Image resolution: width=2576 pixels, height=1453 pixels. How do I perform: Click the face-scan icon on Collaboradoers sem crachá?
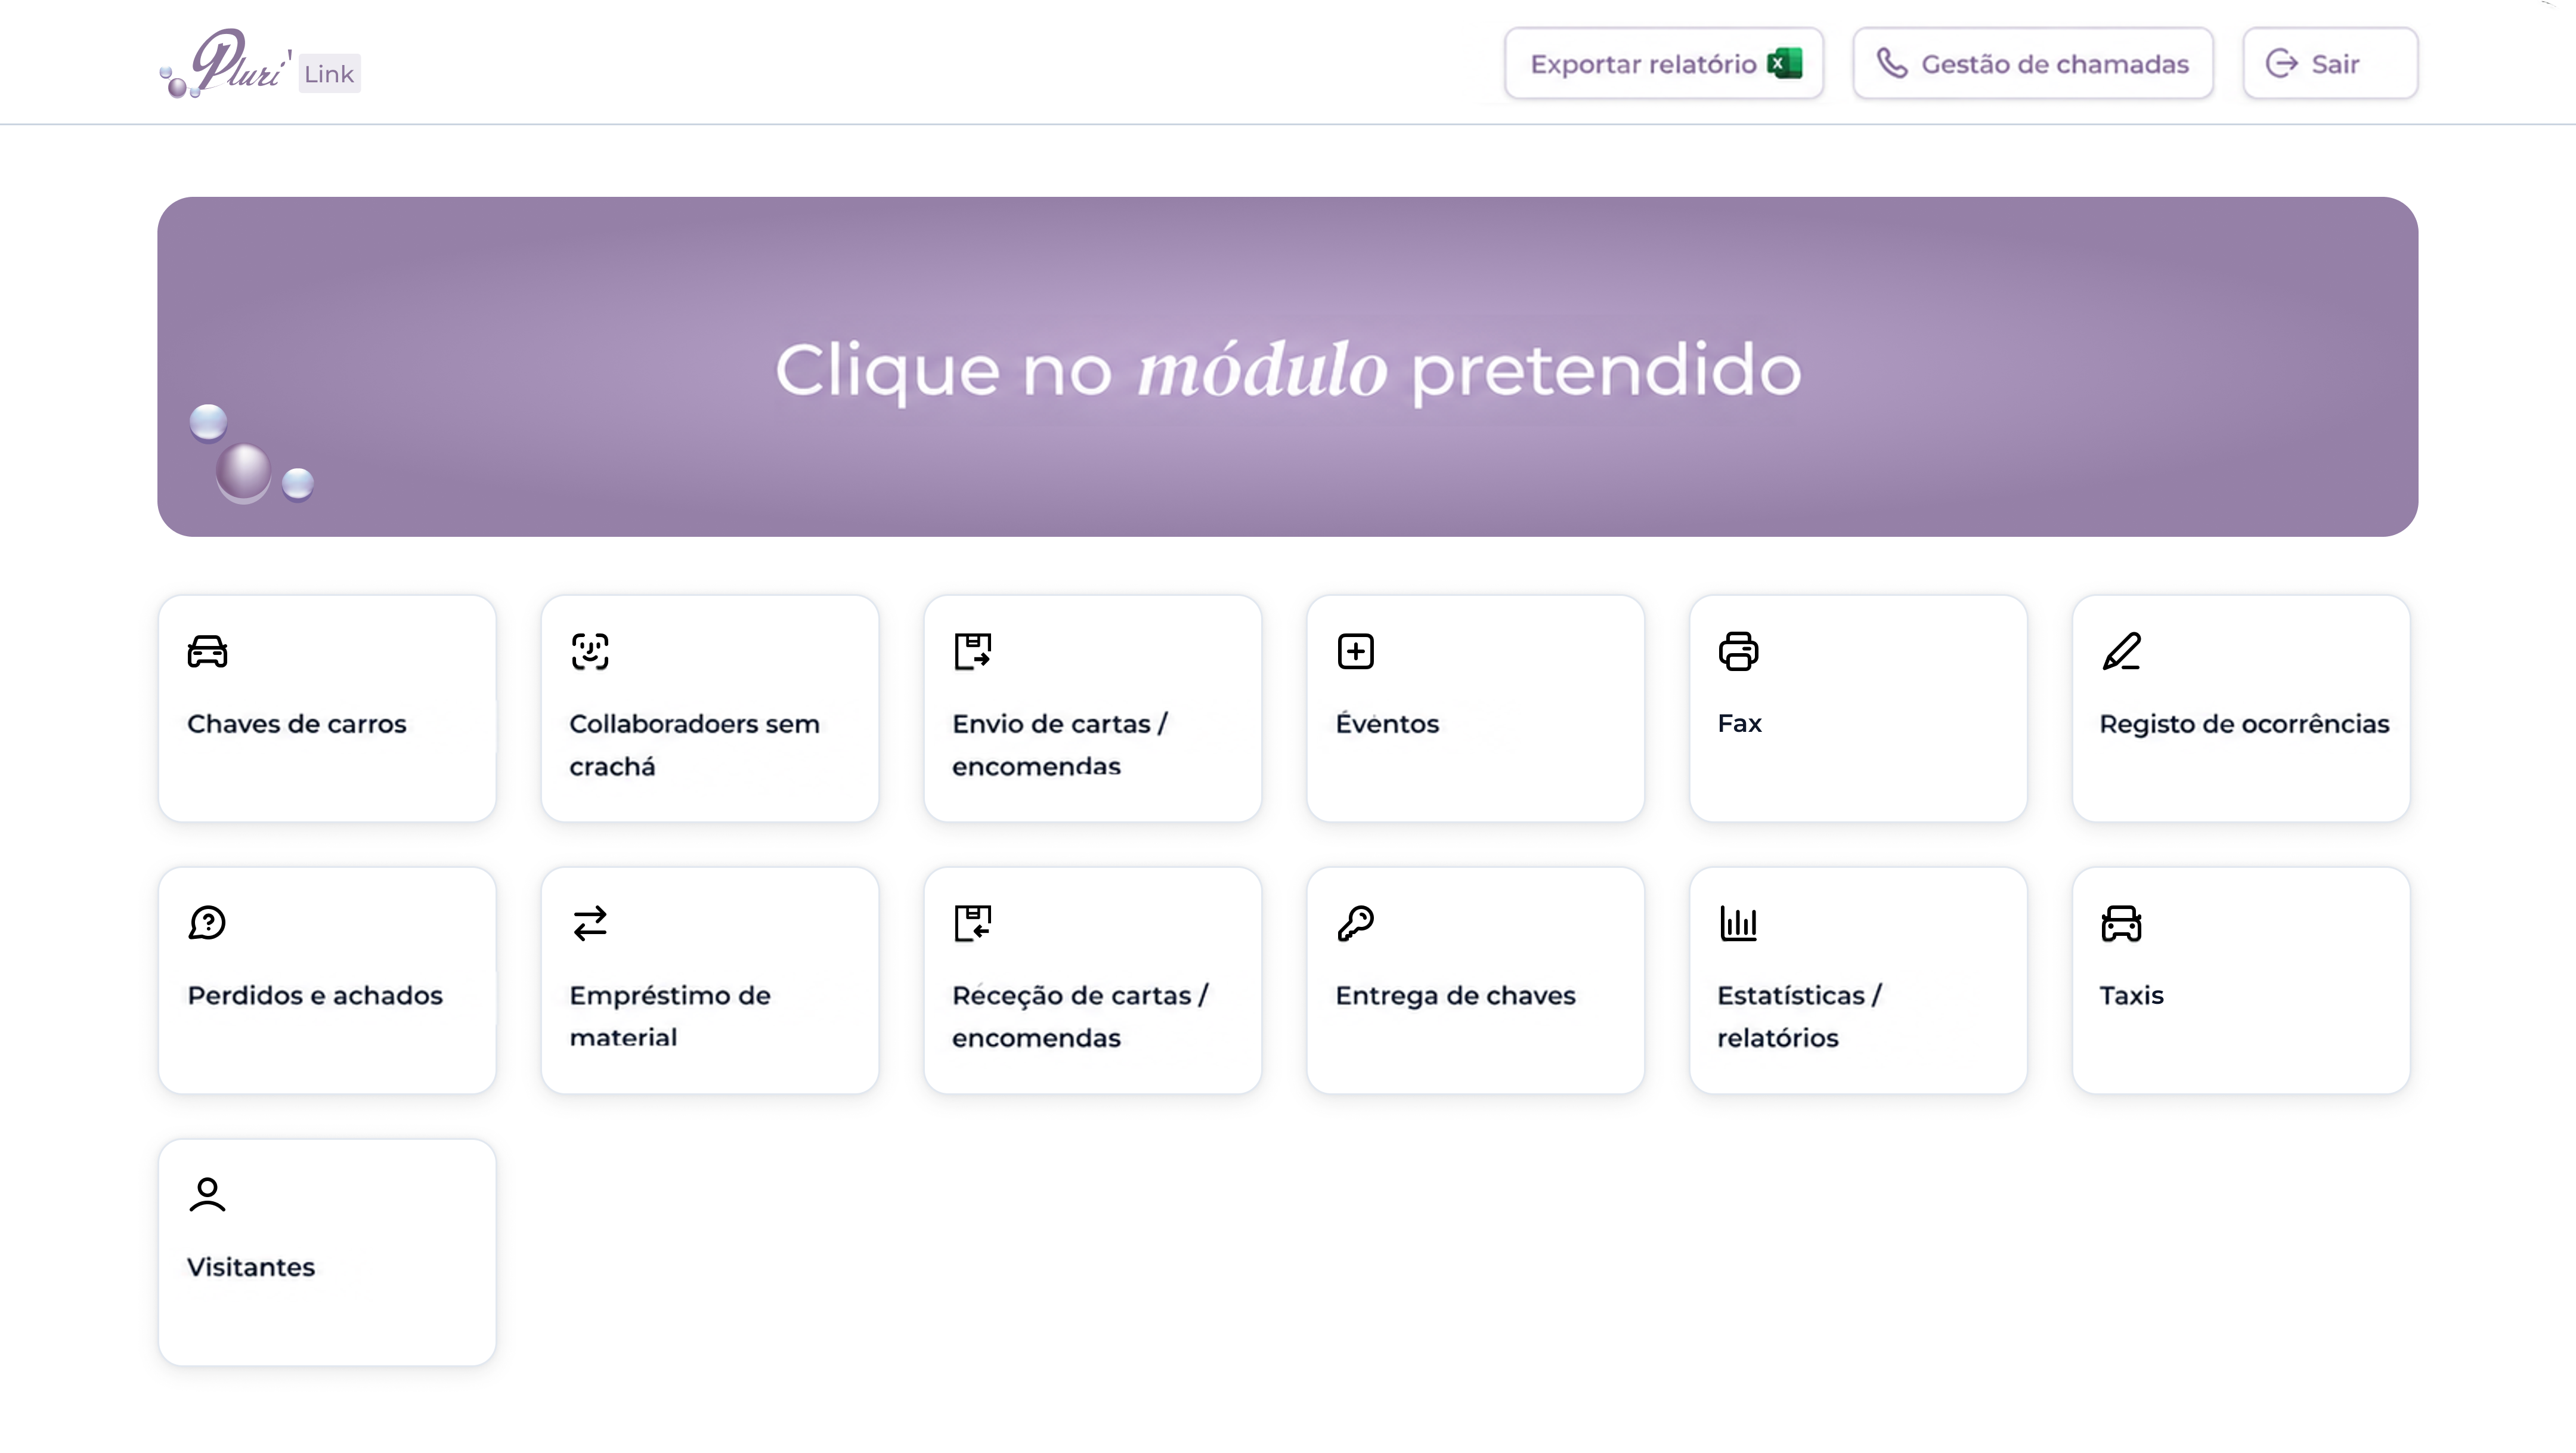click(x=590, y=651)
